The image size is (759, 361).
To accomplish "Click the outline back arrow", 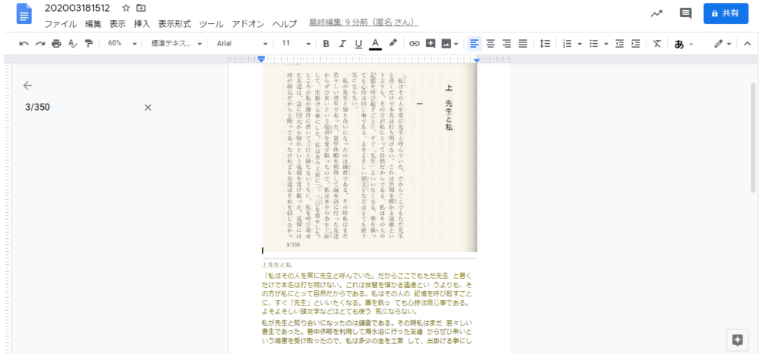I will tap(28, 86).
